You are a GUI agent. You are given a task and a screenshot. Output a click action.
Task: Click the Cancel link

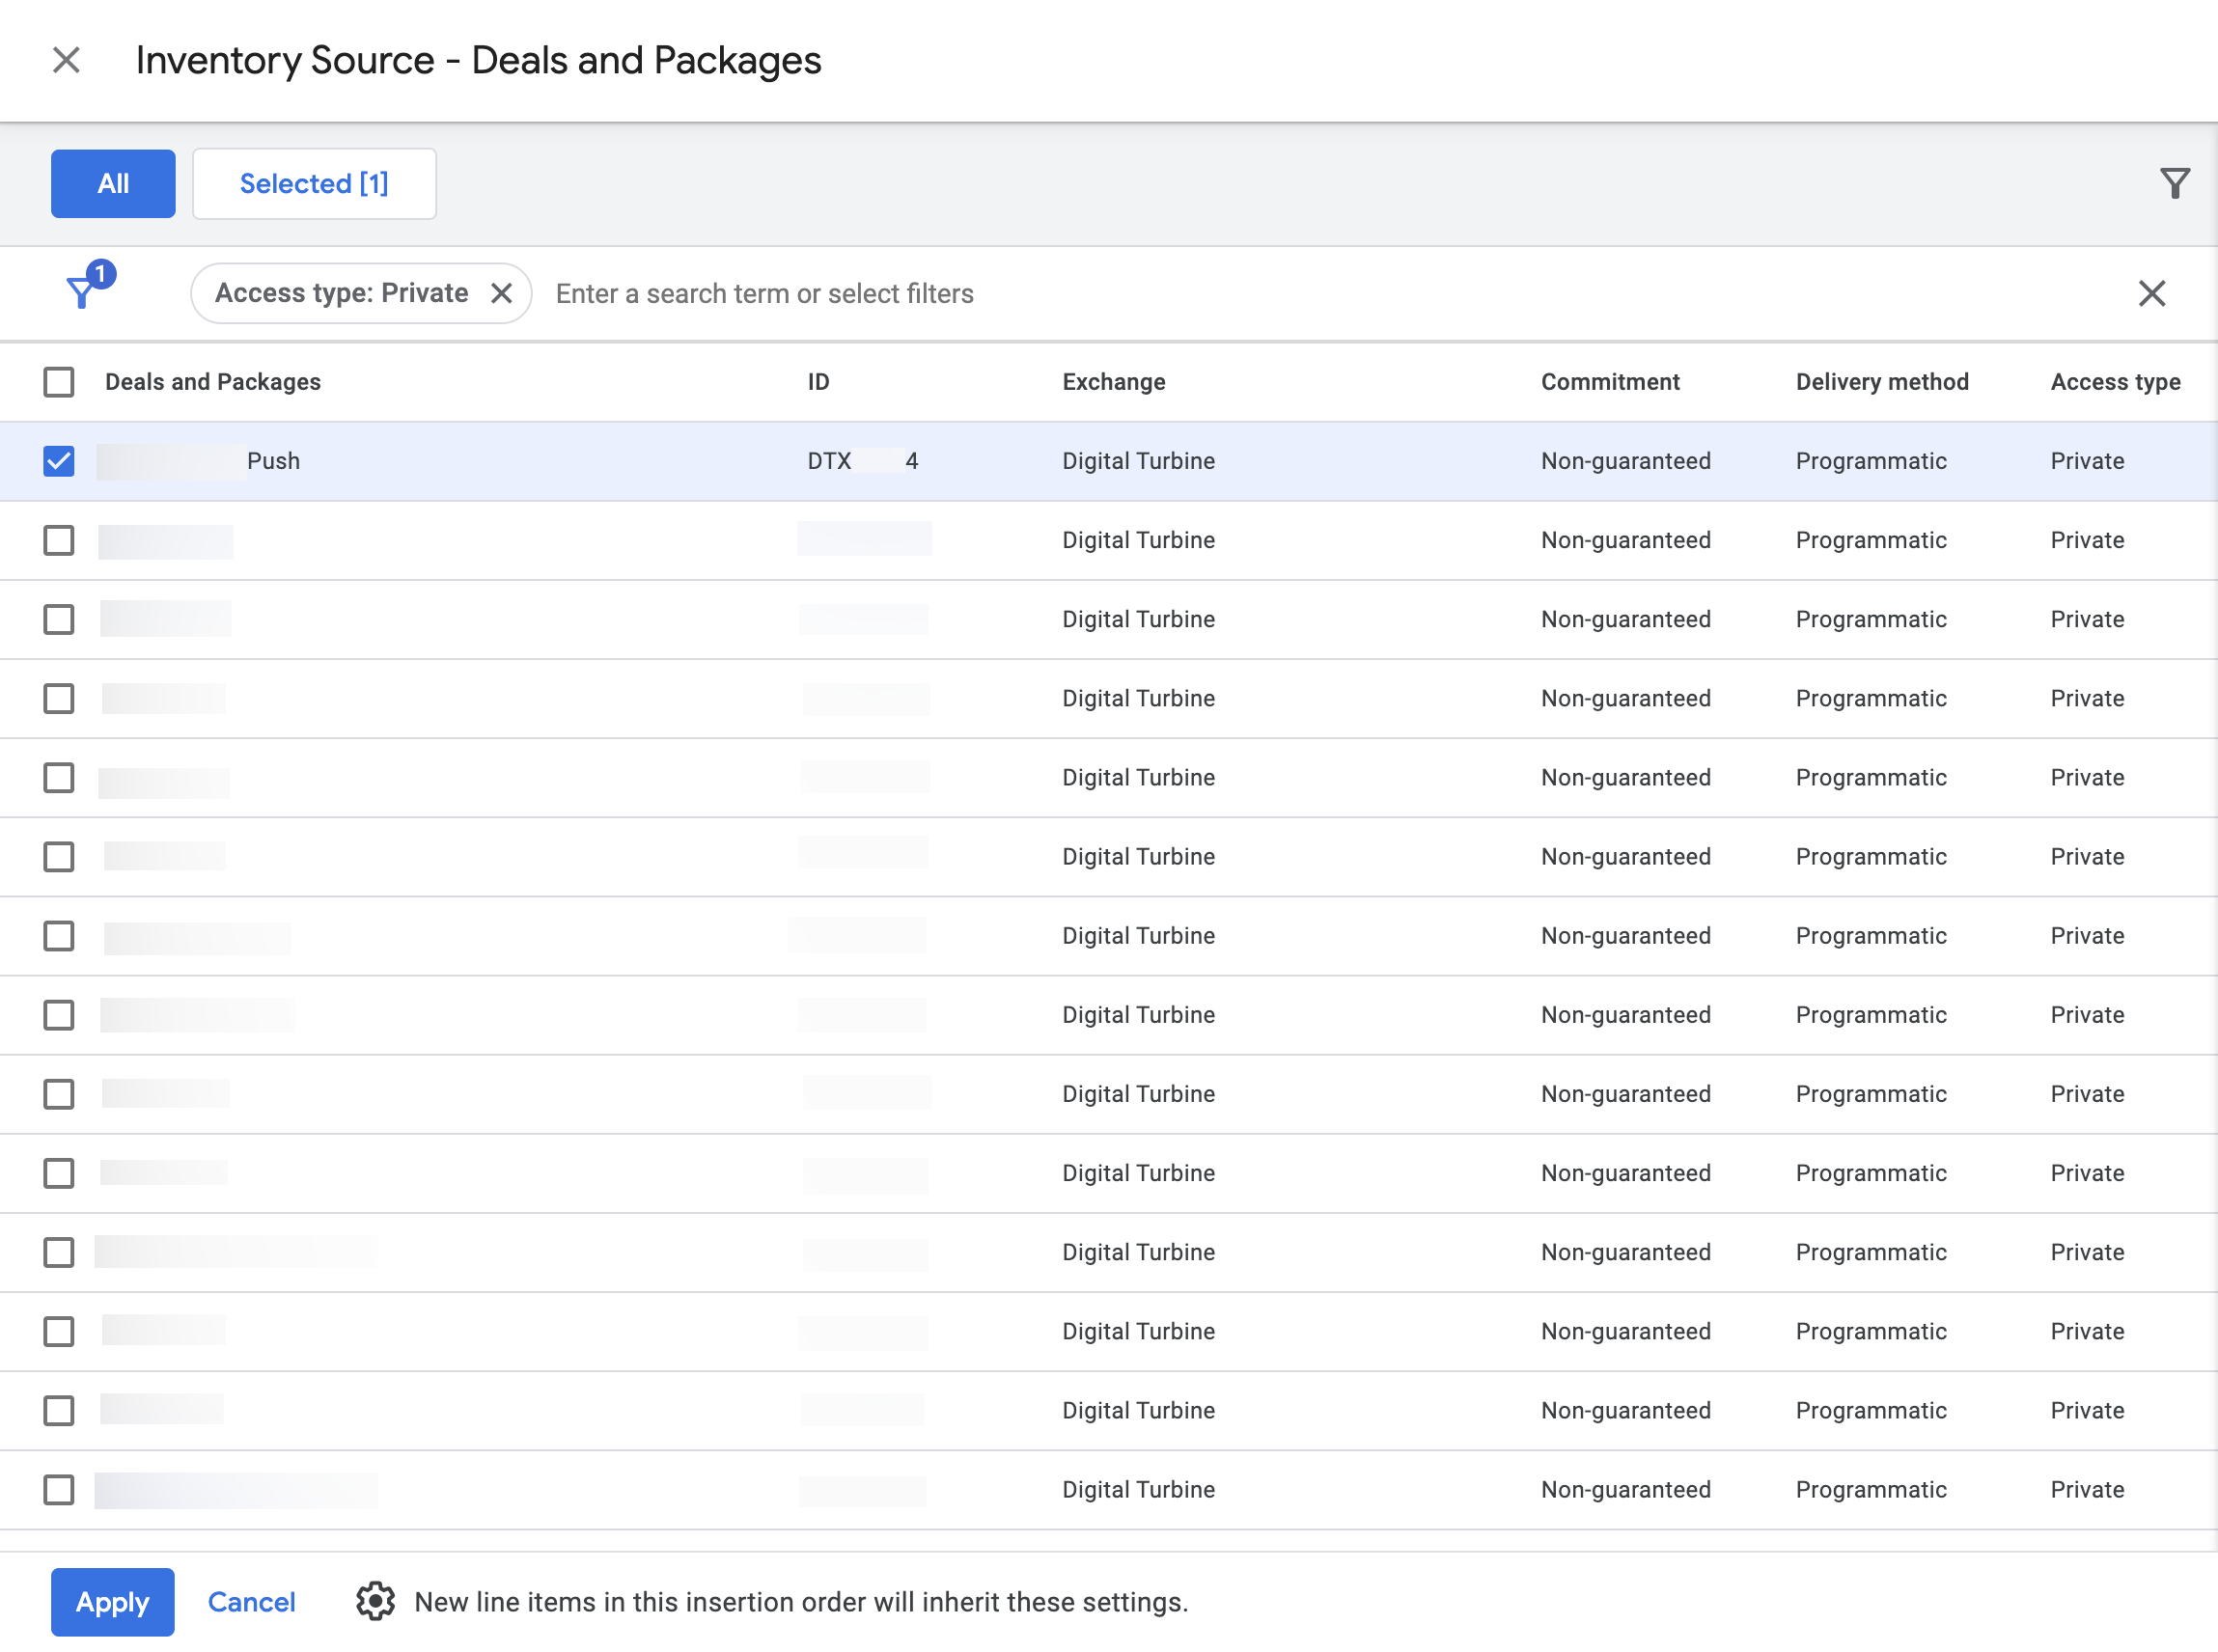point(251,1601)
